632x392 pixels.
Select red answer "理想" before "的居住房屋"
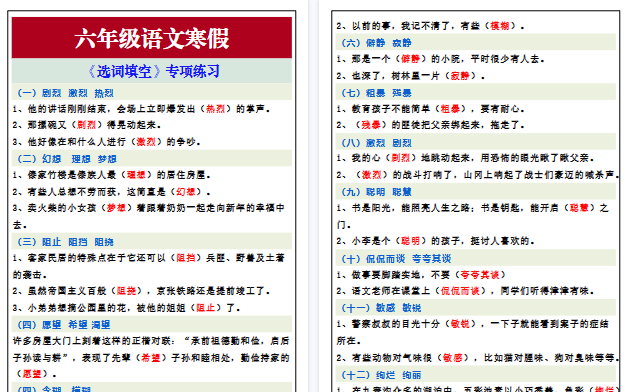(136, 175)
